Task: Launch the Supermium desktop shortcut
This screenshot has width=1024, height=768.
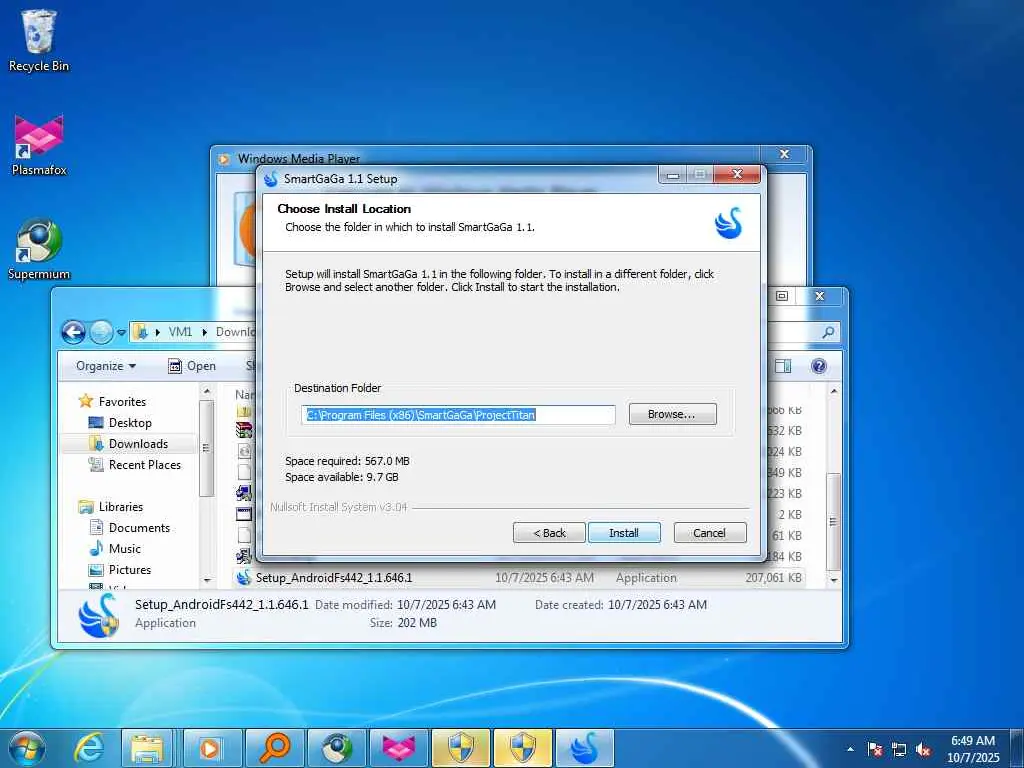Action: [39, 249]
